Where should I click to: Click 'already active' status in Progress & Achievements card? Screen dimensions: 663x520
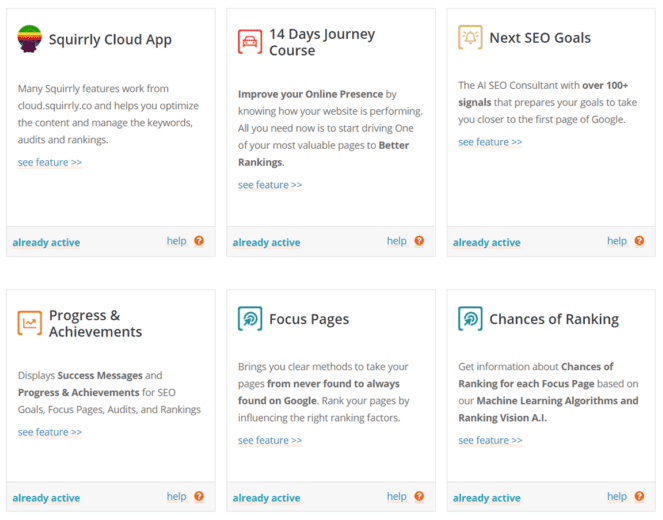point(46,498)
